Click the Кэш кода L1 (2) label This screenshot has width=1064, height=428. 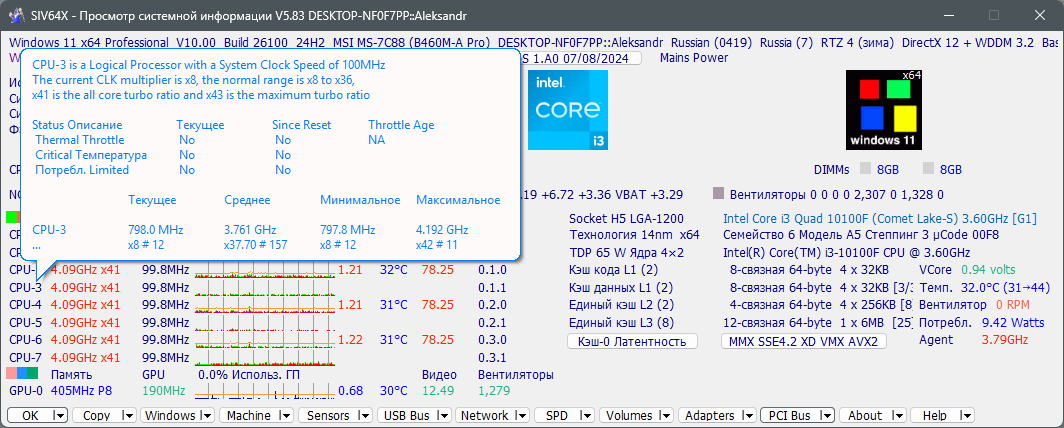point(613,270)
